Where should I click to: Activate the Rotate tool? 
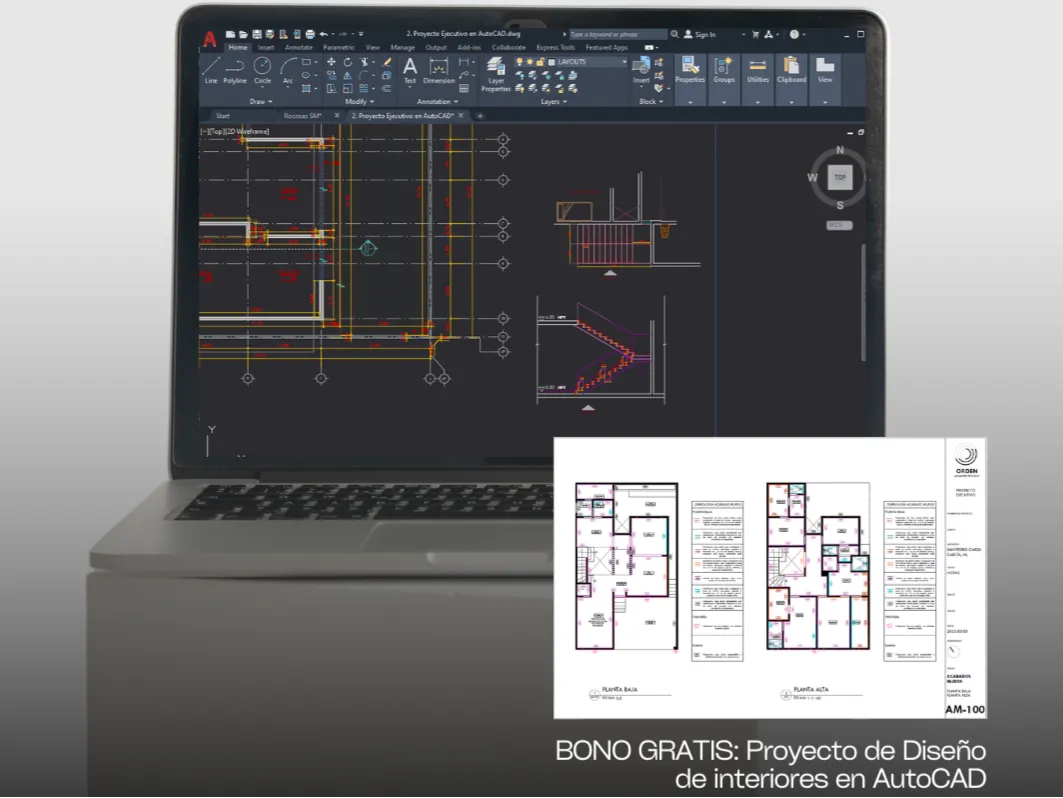[348, 62]
